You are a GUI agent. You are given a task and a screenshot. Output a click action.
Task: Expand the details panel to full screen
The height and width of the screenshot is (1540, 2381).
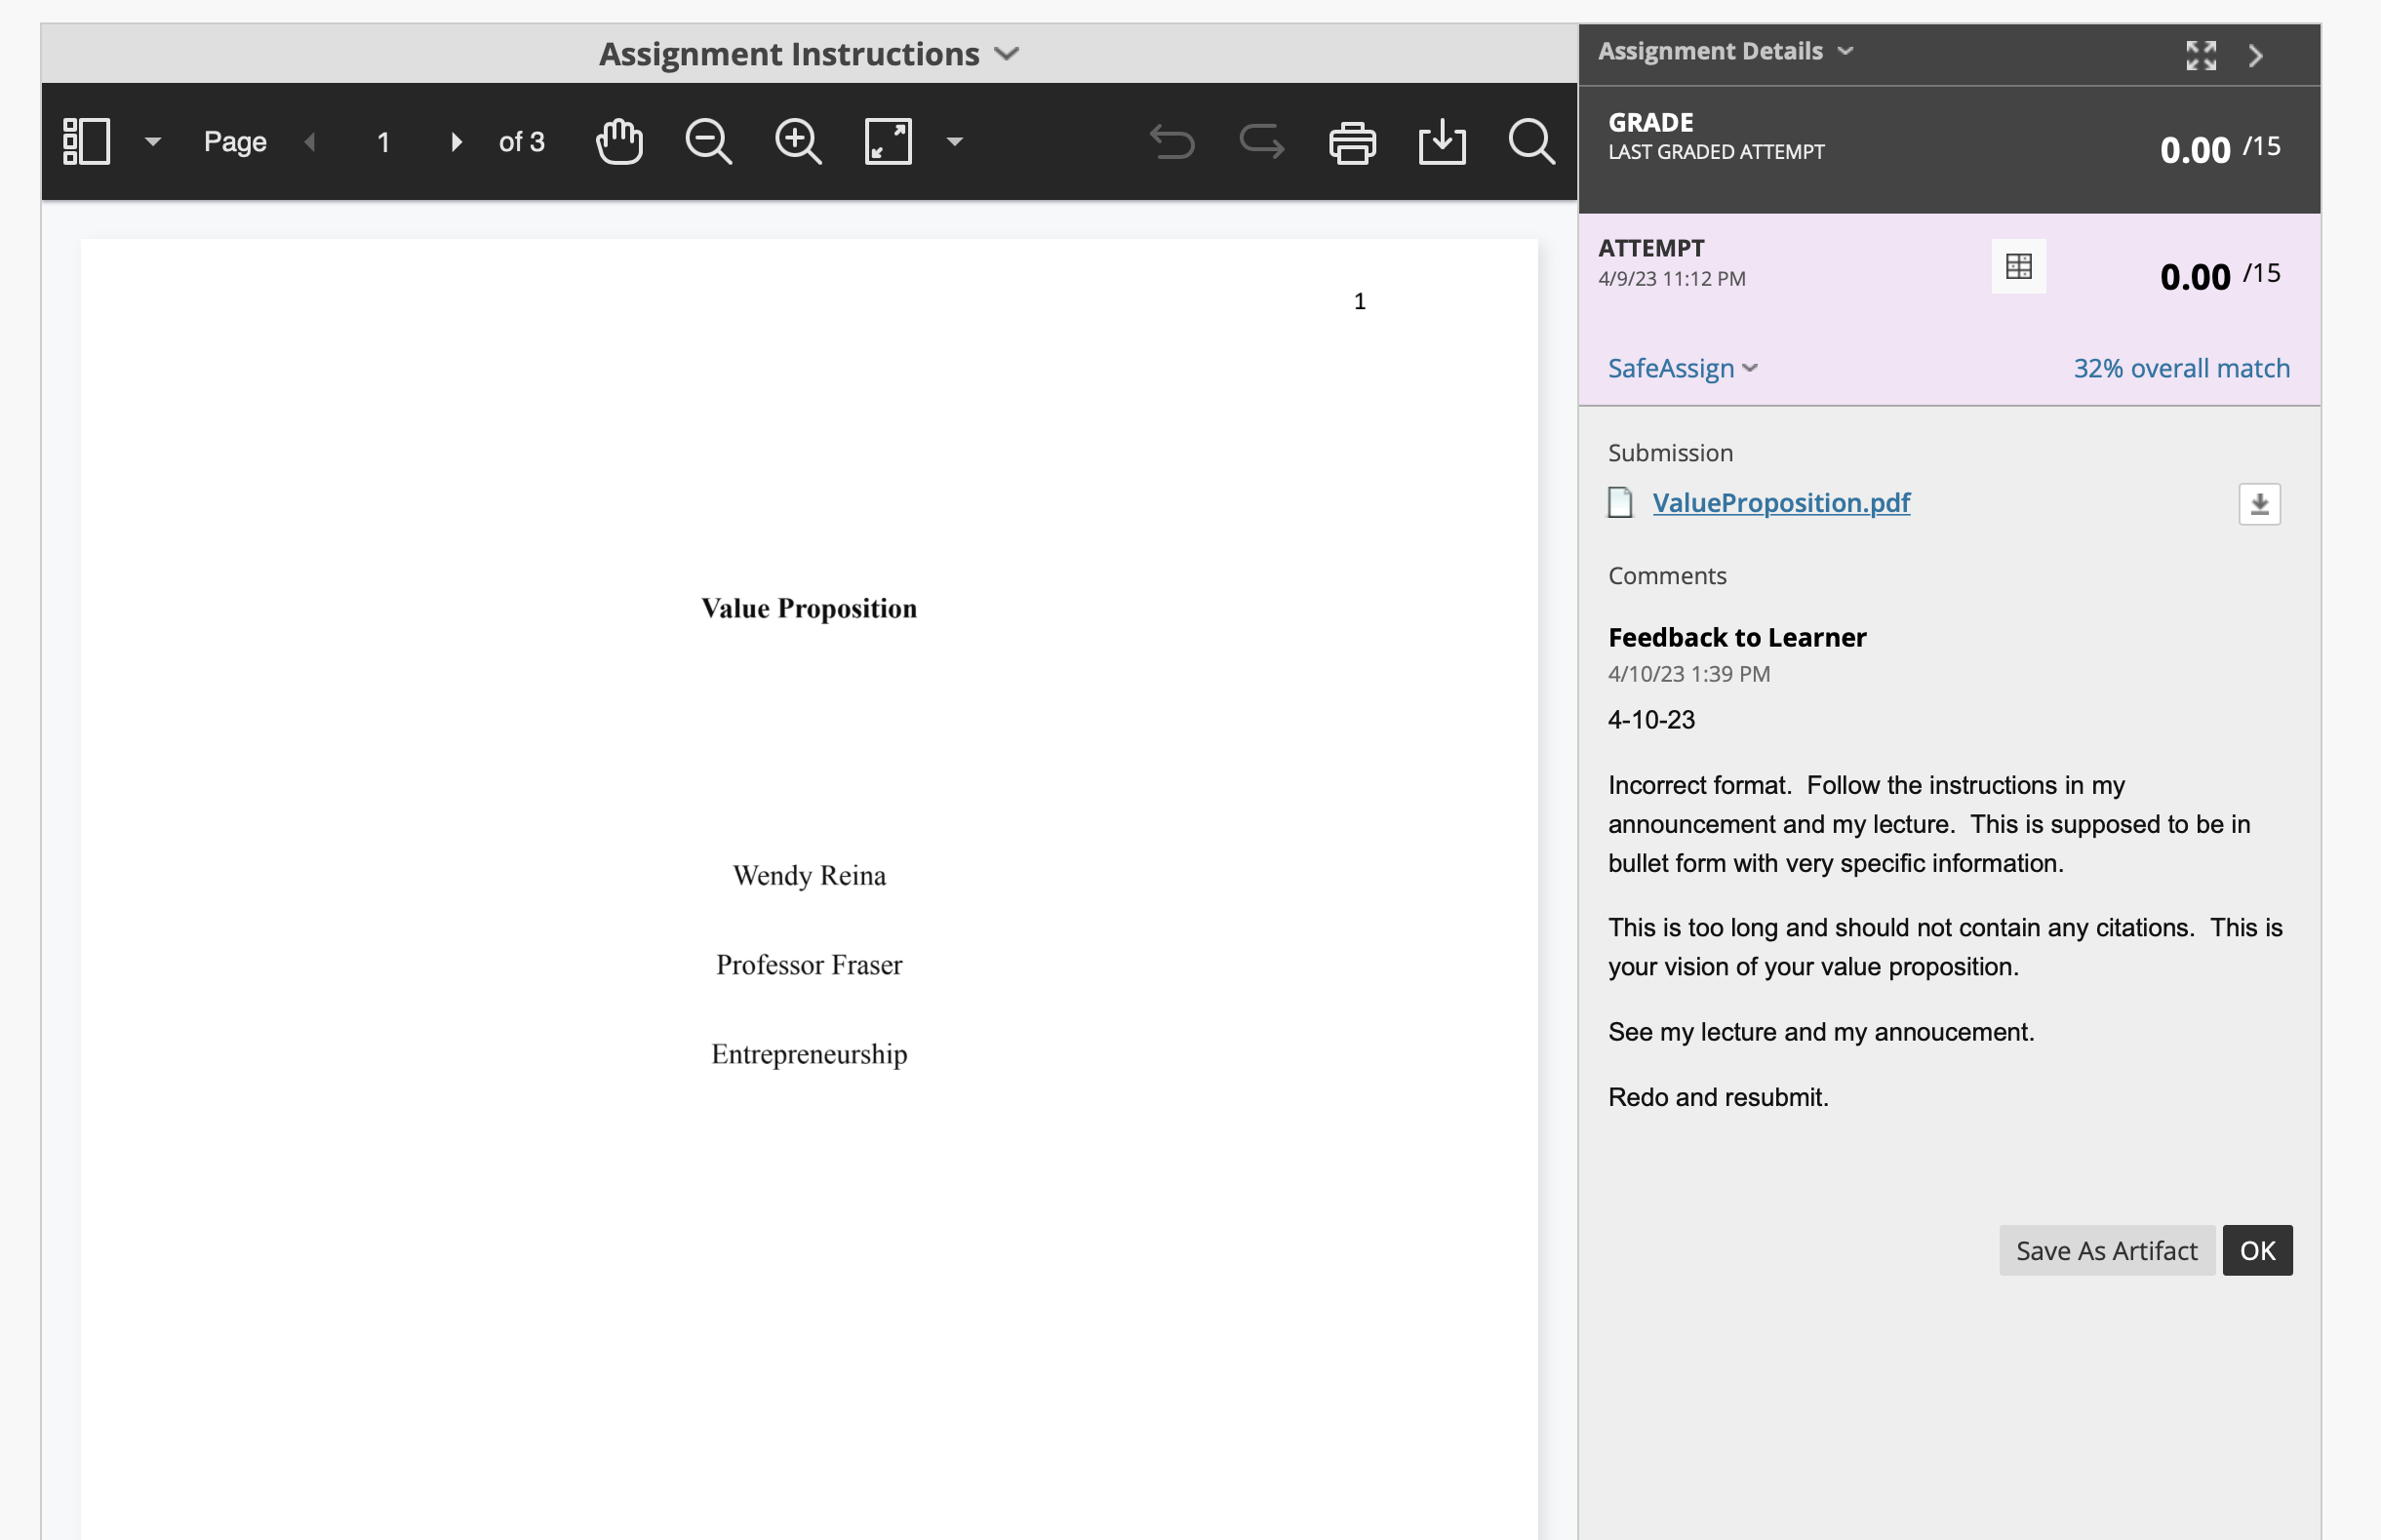click(x=2201, y=55)
